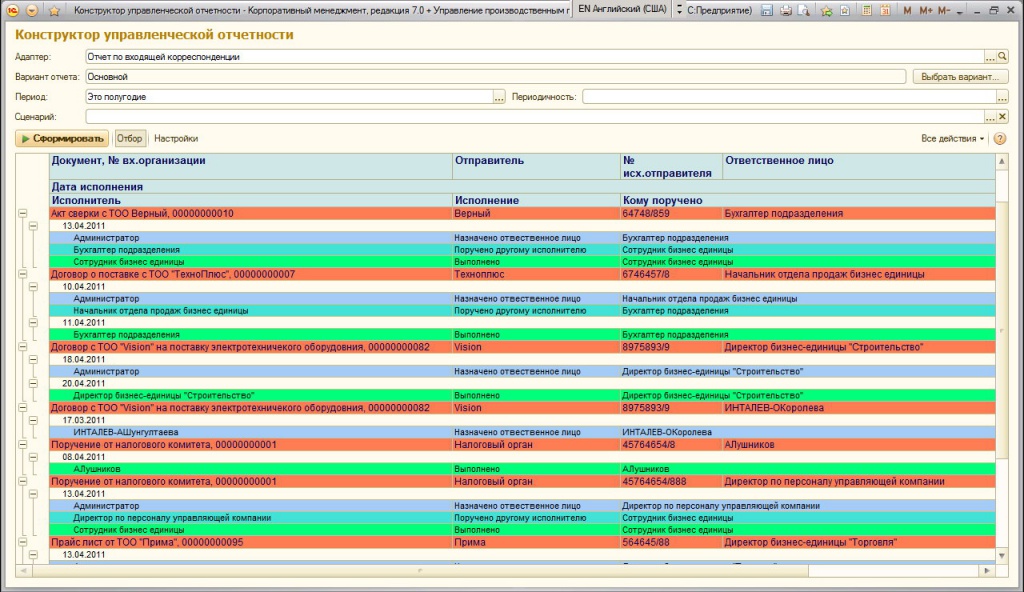Collapse the Акт сверки с ТОО Верный group
Image resolution: width=1024 pixels, height=592 pixels.
[x=22, y=213]
